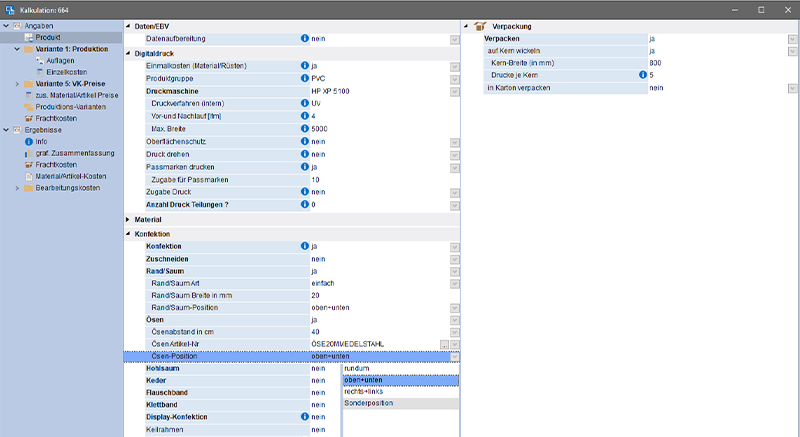Screen dimensions: 800x437
Task: Click info icon for Vor-und Nachlauf
Action: [x=305, y=116]
